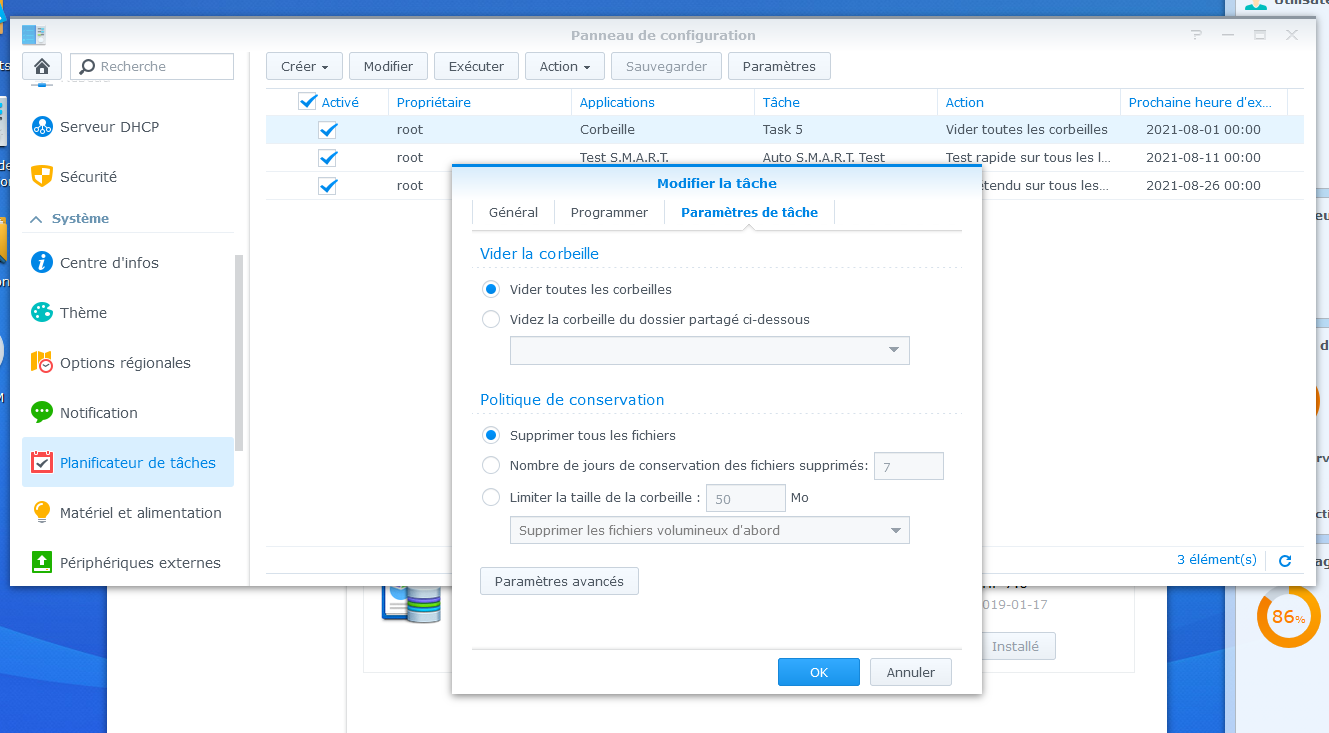Screen dimensions: 1329x733
Task: Select 'Limiter la taille de la corbeille' radio
Action: coord(491,497)
